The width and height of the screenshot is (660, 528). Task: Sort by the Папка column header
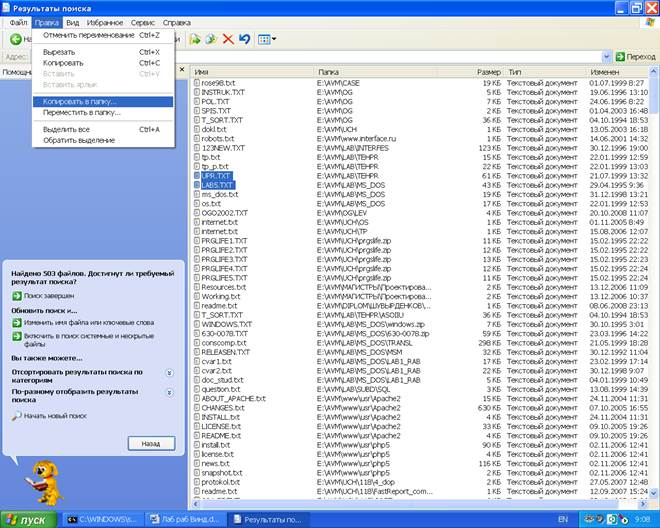click(x=376, y=72)
